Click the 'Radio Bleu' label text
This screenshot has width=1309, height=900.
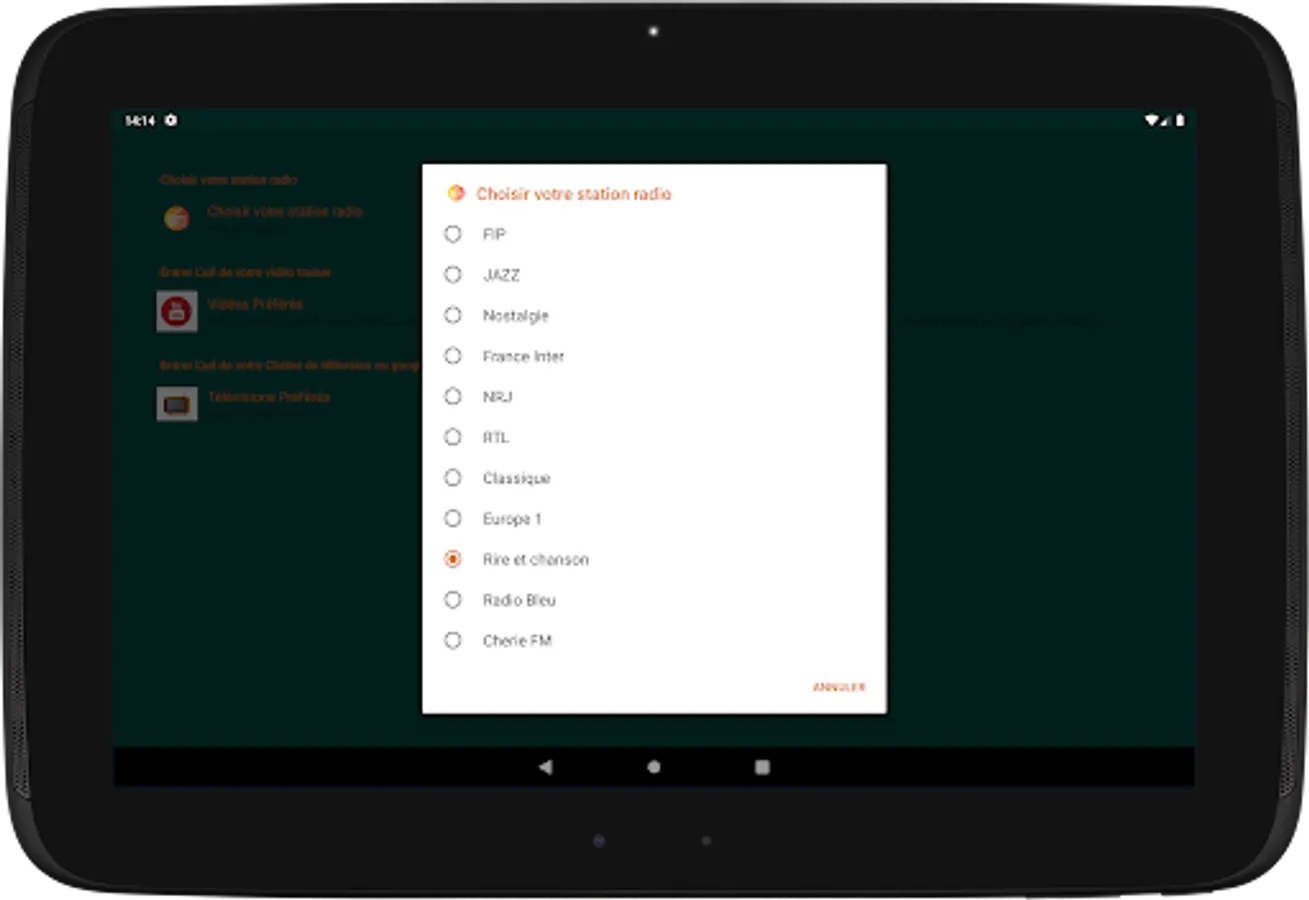pos(519,600)
